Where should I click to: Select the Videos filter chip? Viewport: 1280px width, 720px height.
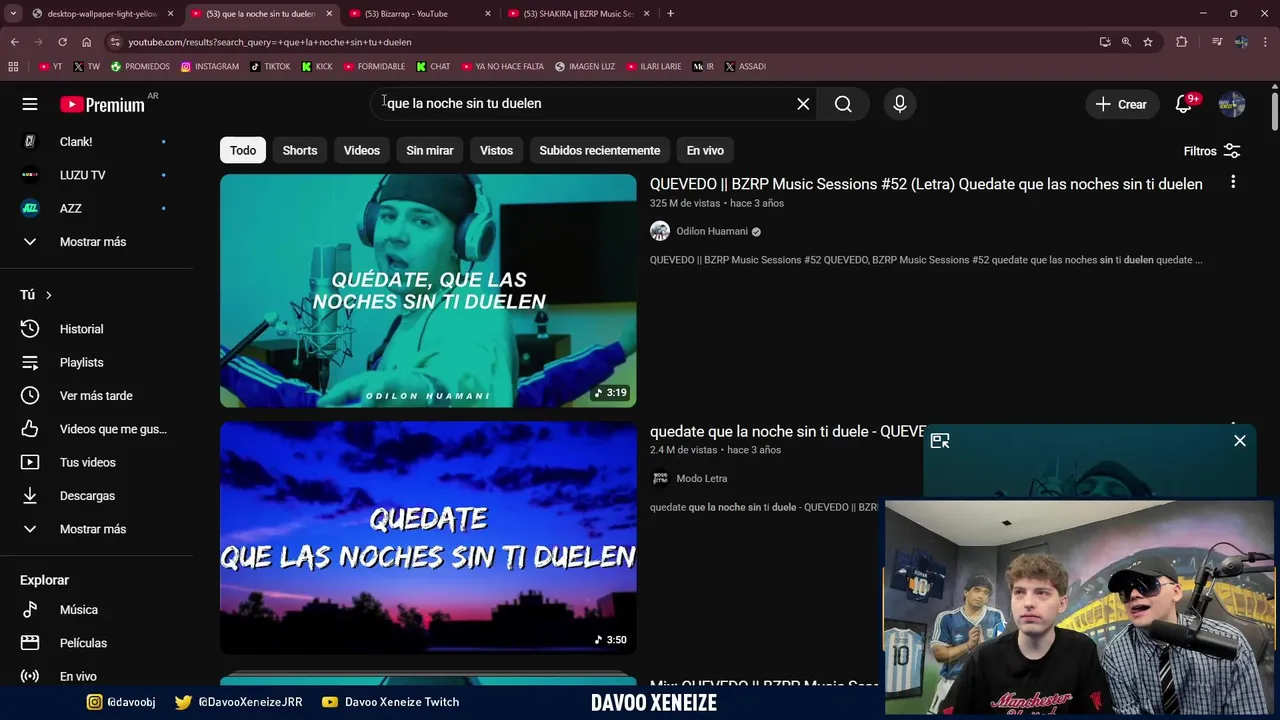click(x=362, y=150)
